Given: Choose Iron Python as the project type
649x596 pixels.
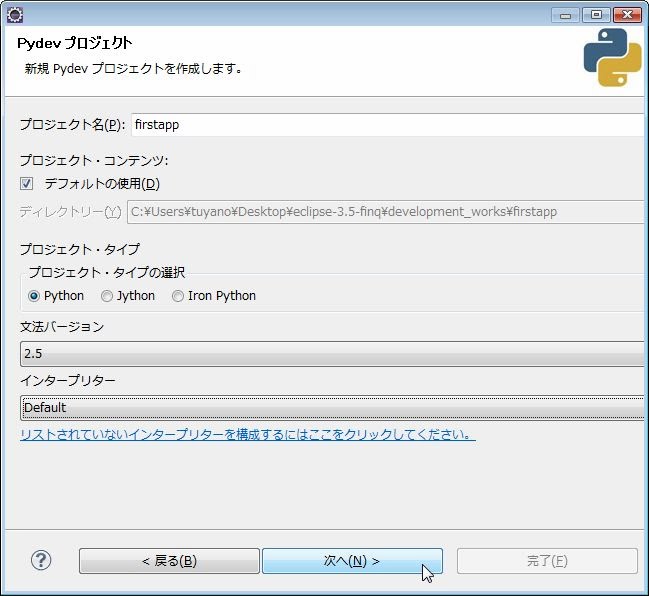Looking at the screenshot, I should (x=178, y=296).
